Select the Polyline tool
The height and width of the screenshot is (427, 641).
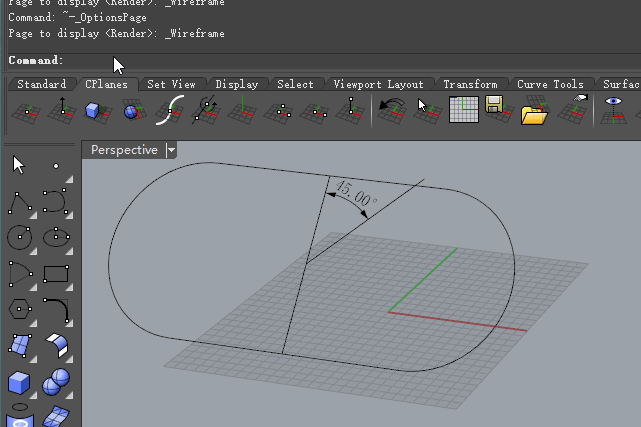20,203
